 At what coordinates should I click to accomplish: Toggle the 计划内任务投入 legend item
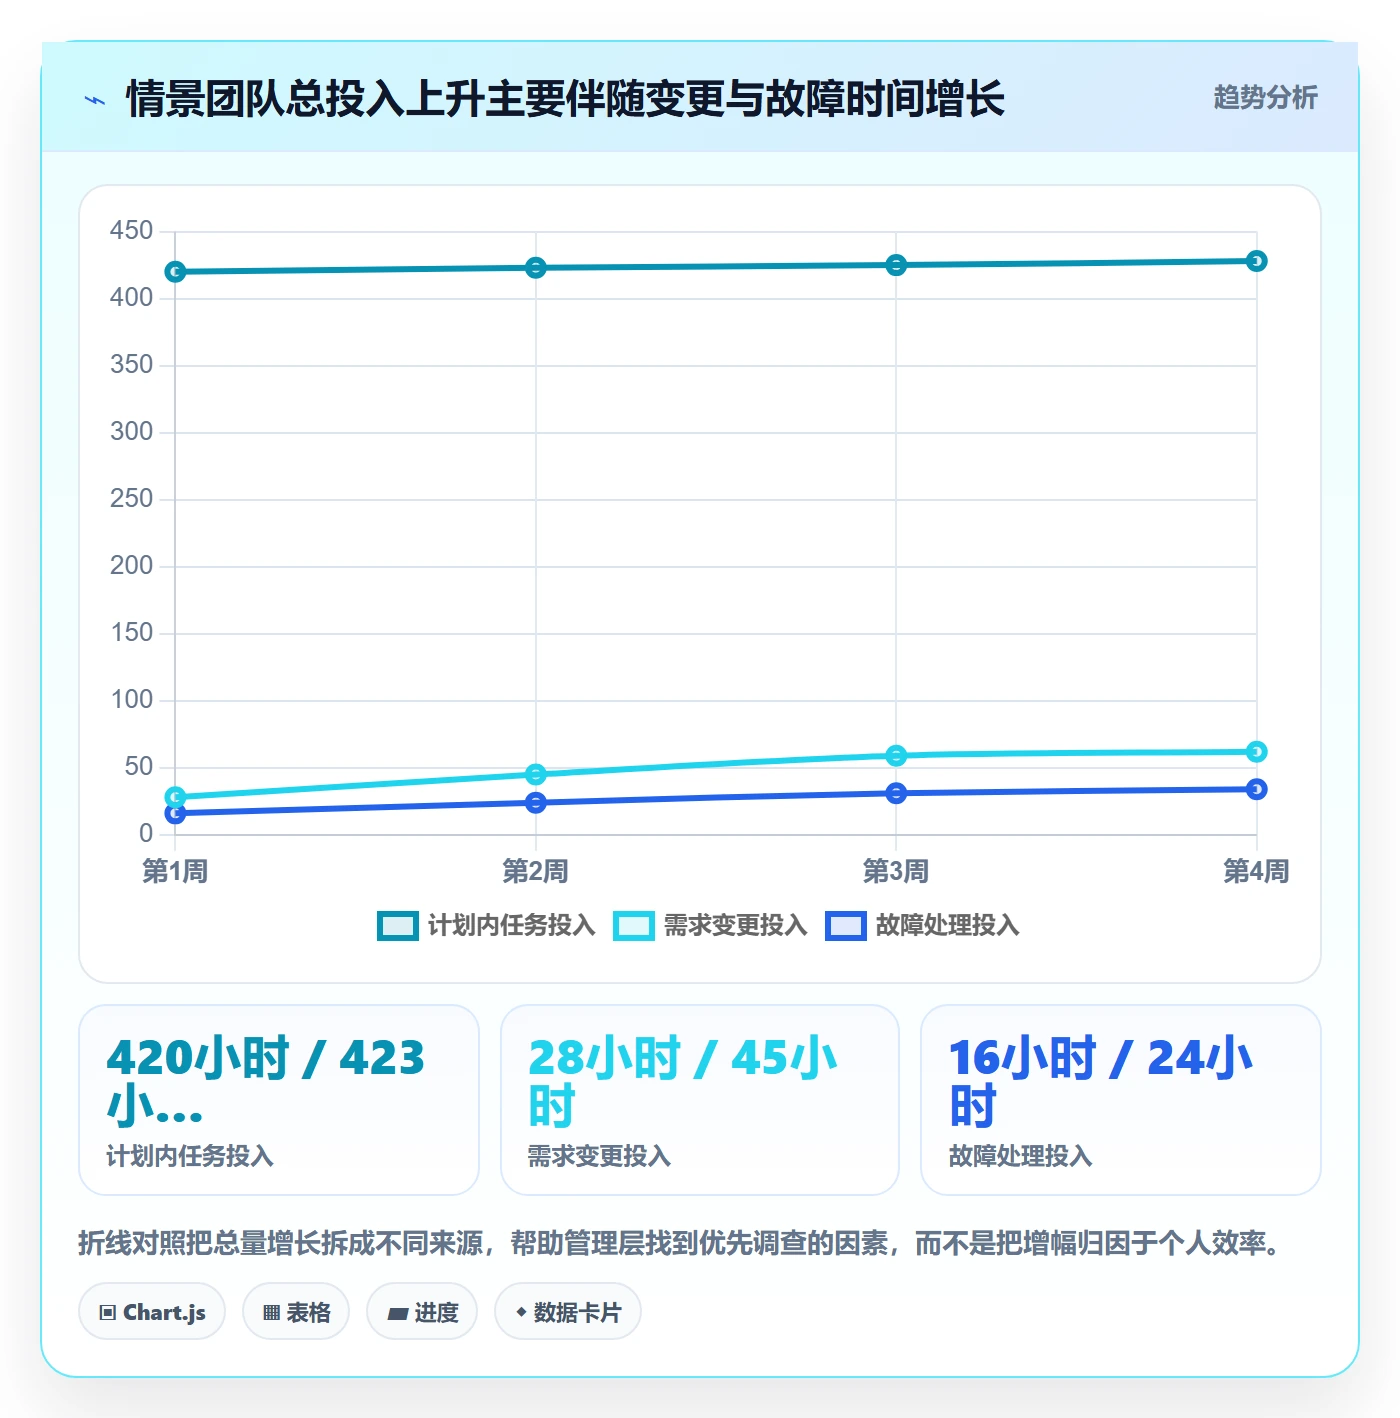pos(486,926)
